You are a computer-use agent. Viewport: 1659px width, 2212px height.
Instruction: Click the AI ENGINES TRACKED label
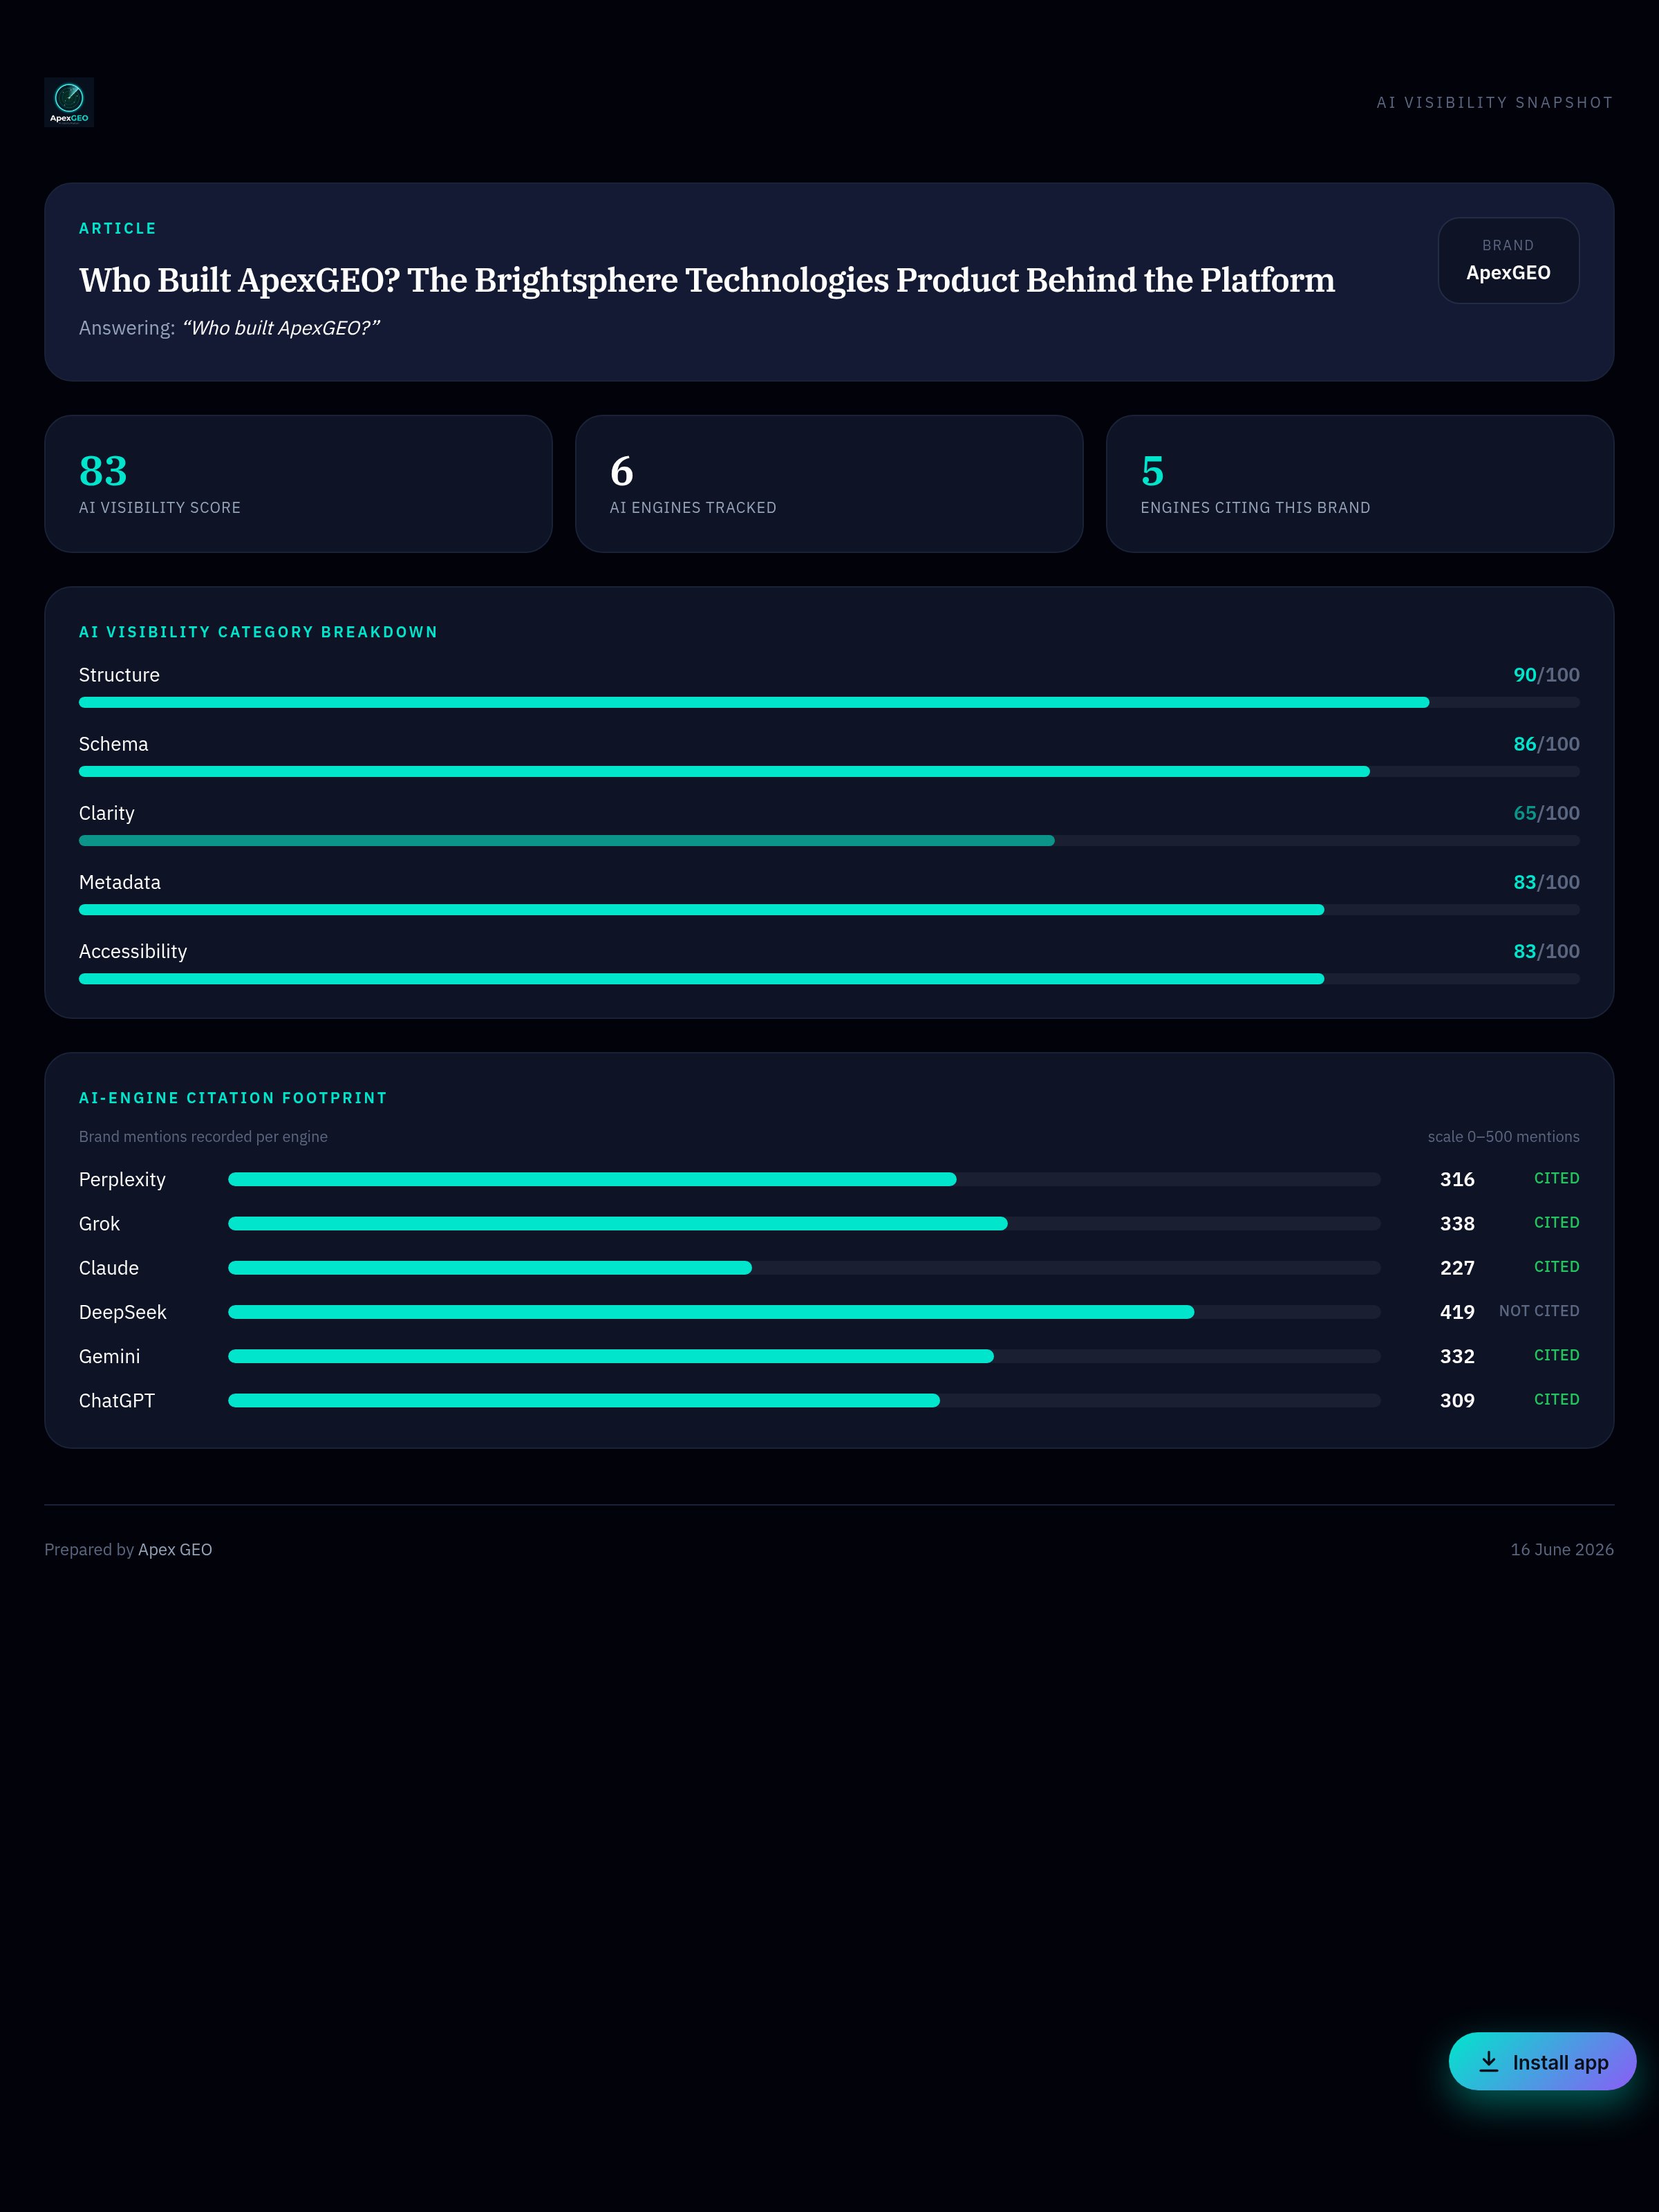(693, 508)
